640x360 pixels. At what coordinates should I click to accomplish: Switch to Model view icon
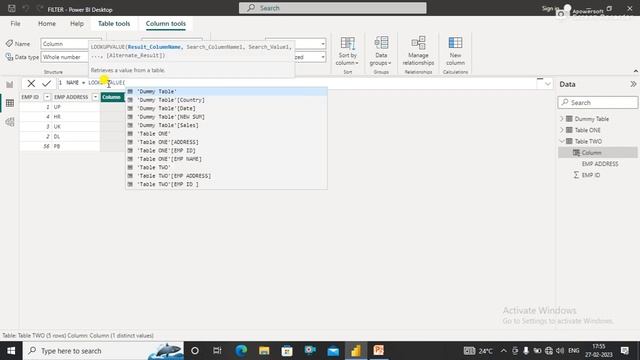point(10,122)
